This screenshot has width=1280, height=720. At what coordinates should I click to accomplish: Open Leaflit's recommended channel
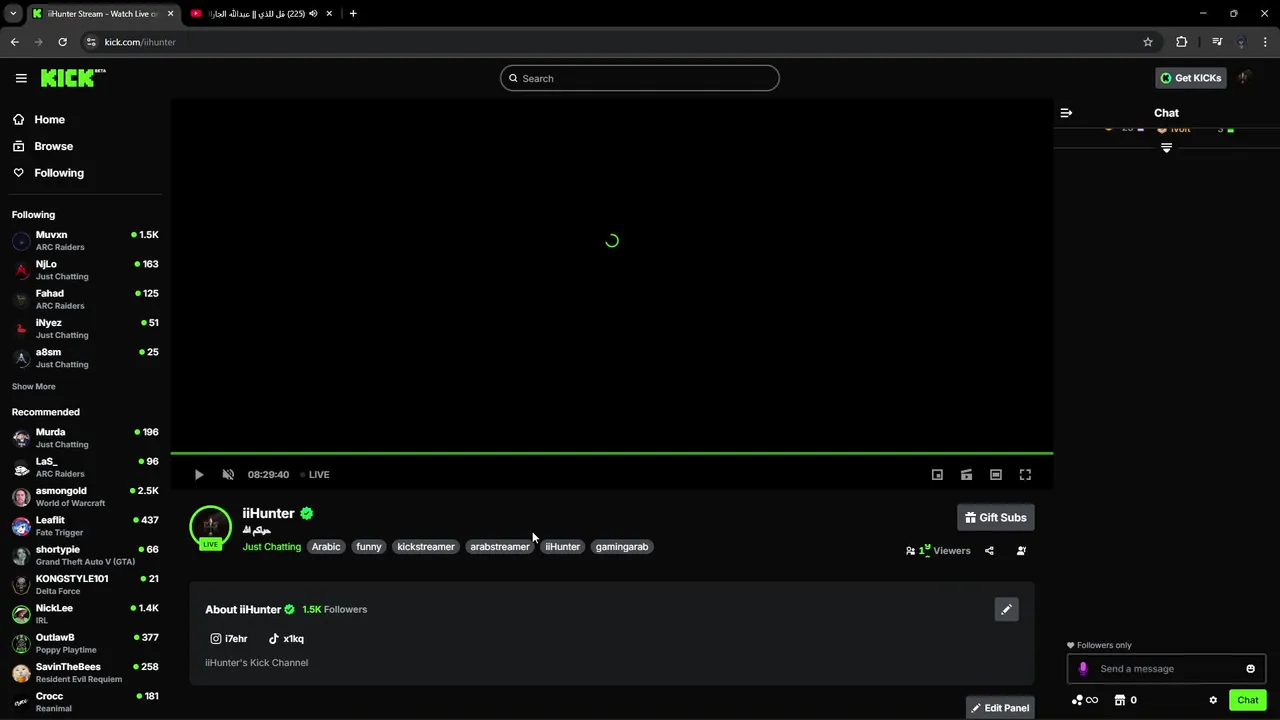coord(85,526)
